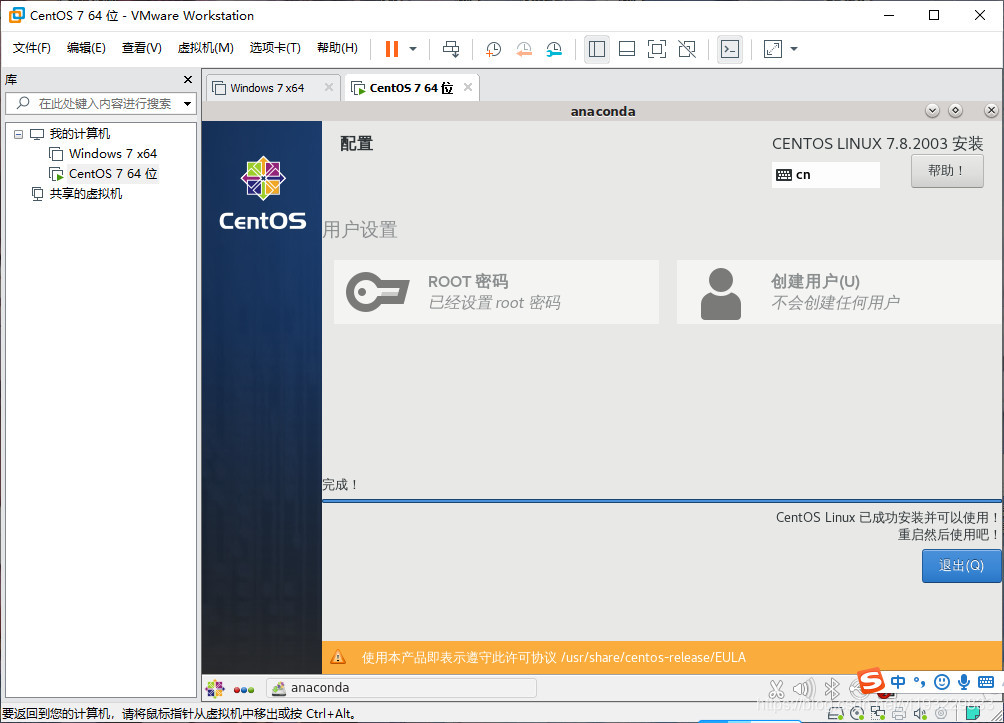
Task: Click the scissors icon in guest tray
Action: [x=776, y=689]
